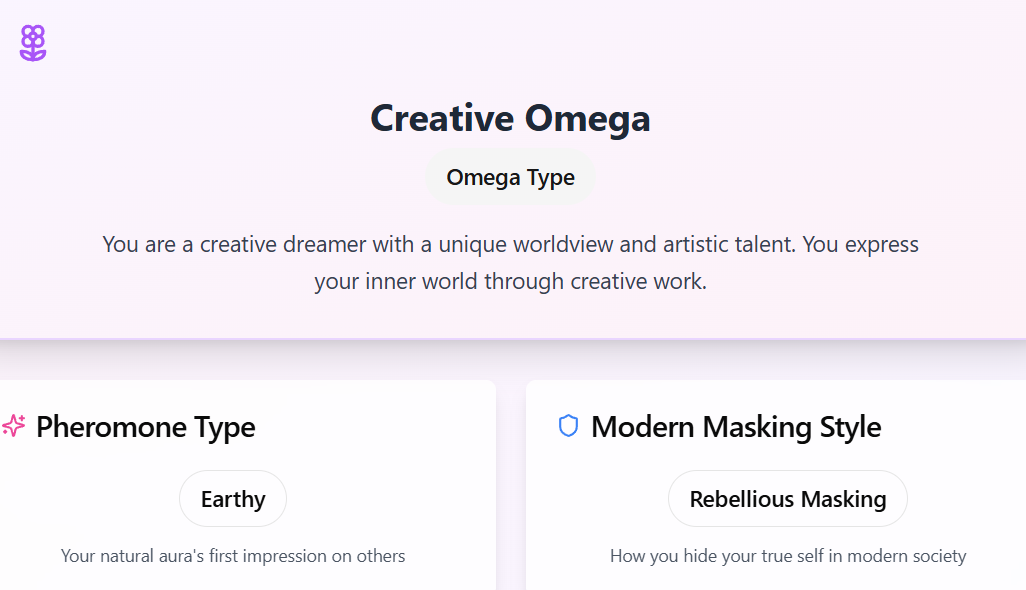Click the word "Type" in the Omega badge
The height and width of the screenshot is (590, 1026).
click(551, 178)
